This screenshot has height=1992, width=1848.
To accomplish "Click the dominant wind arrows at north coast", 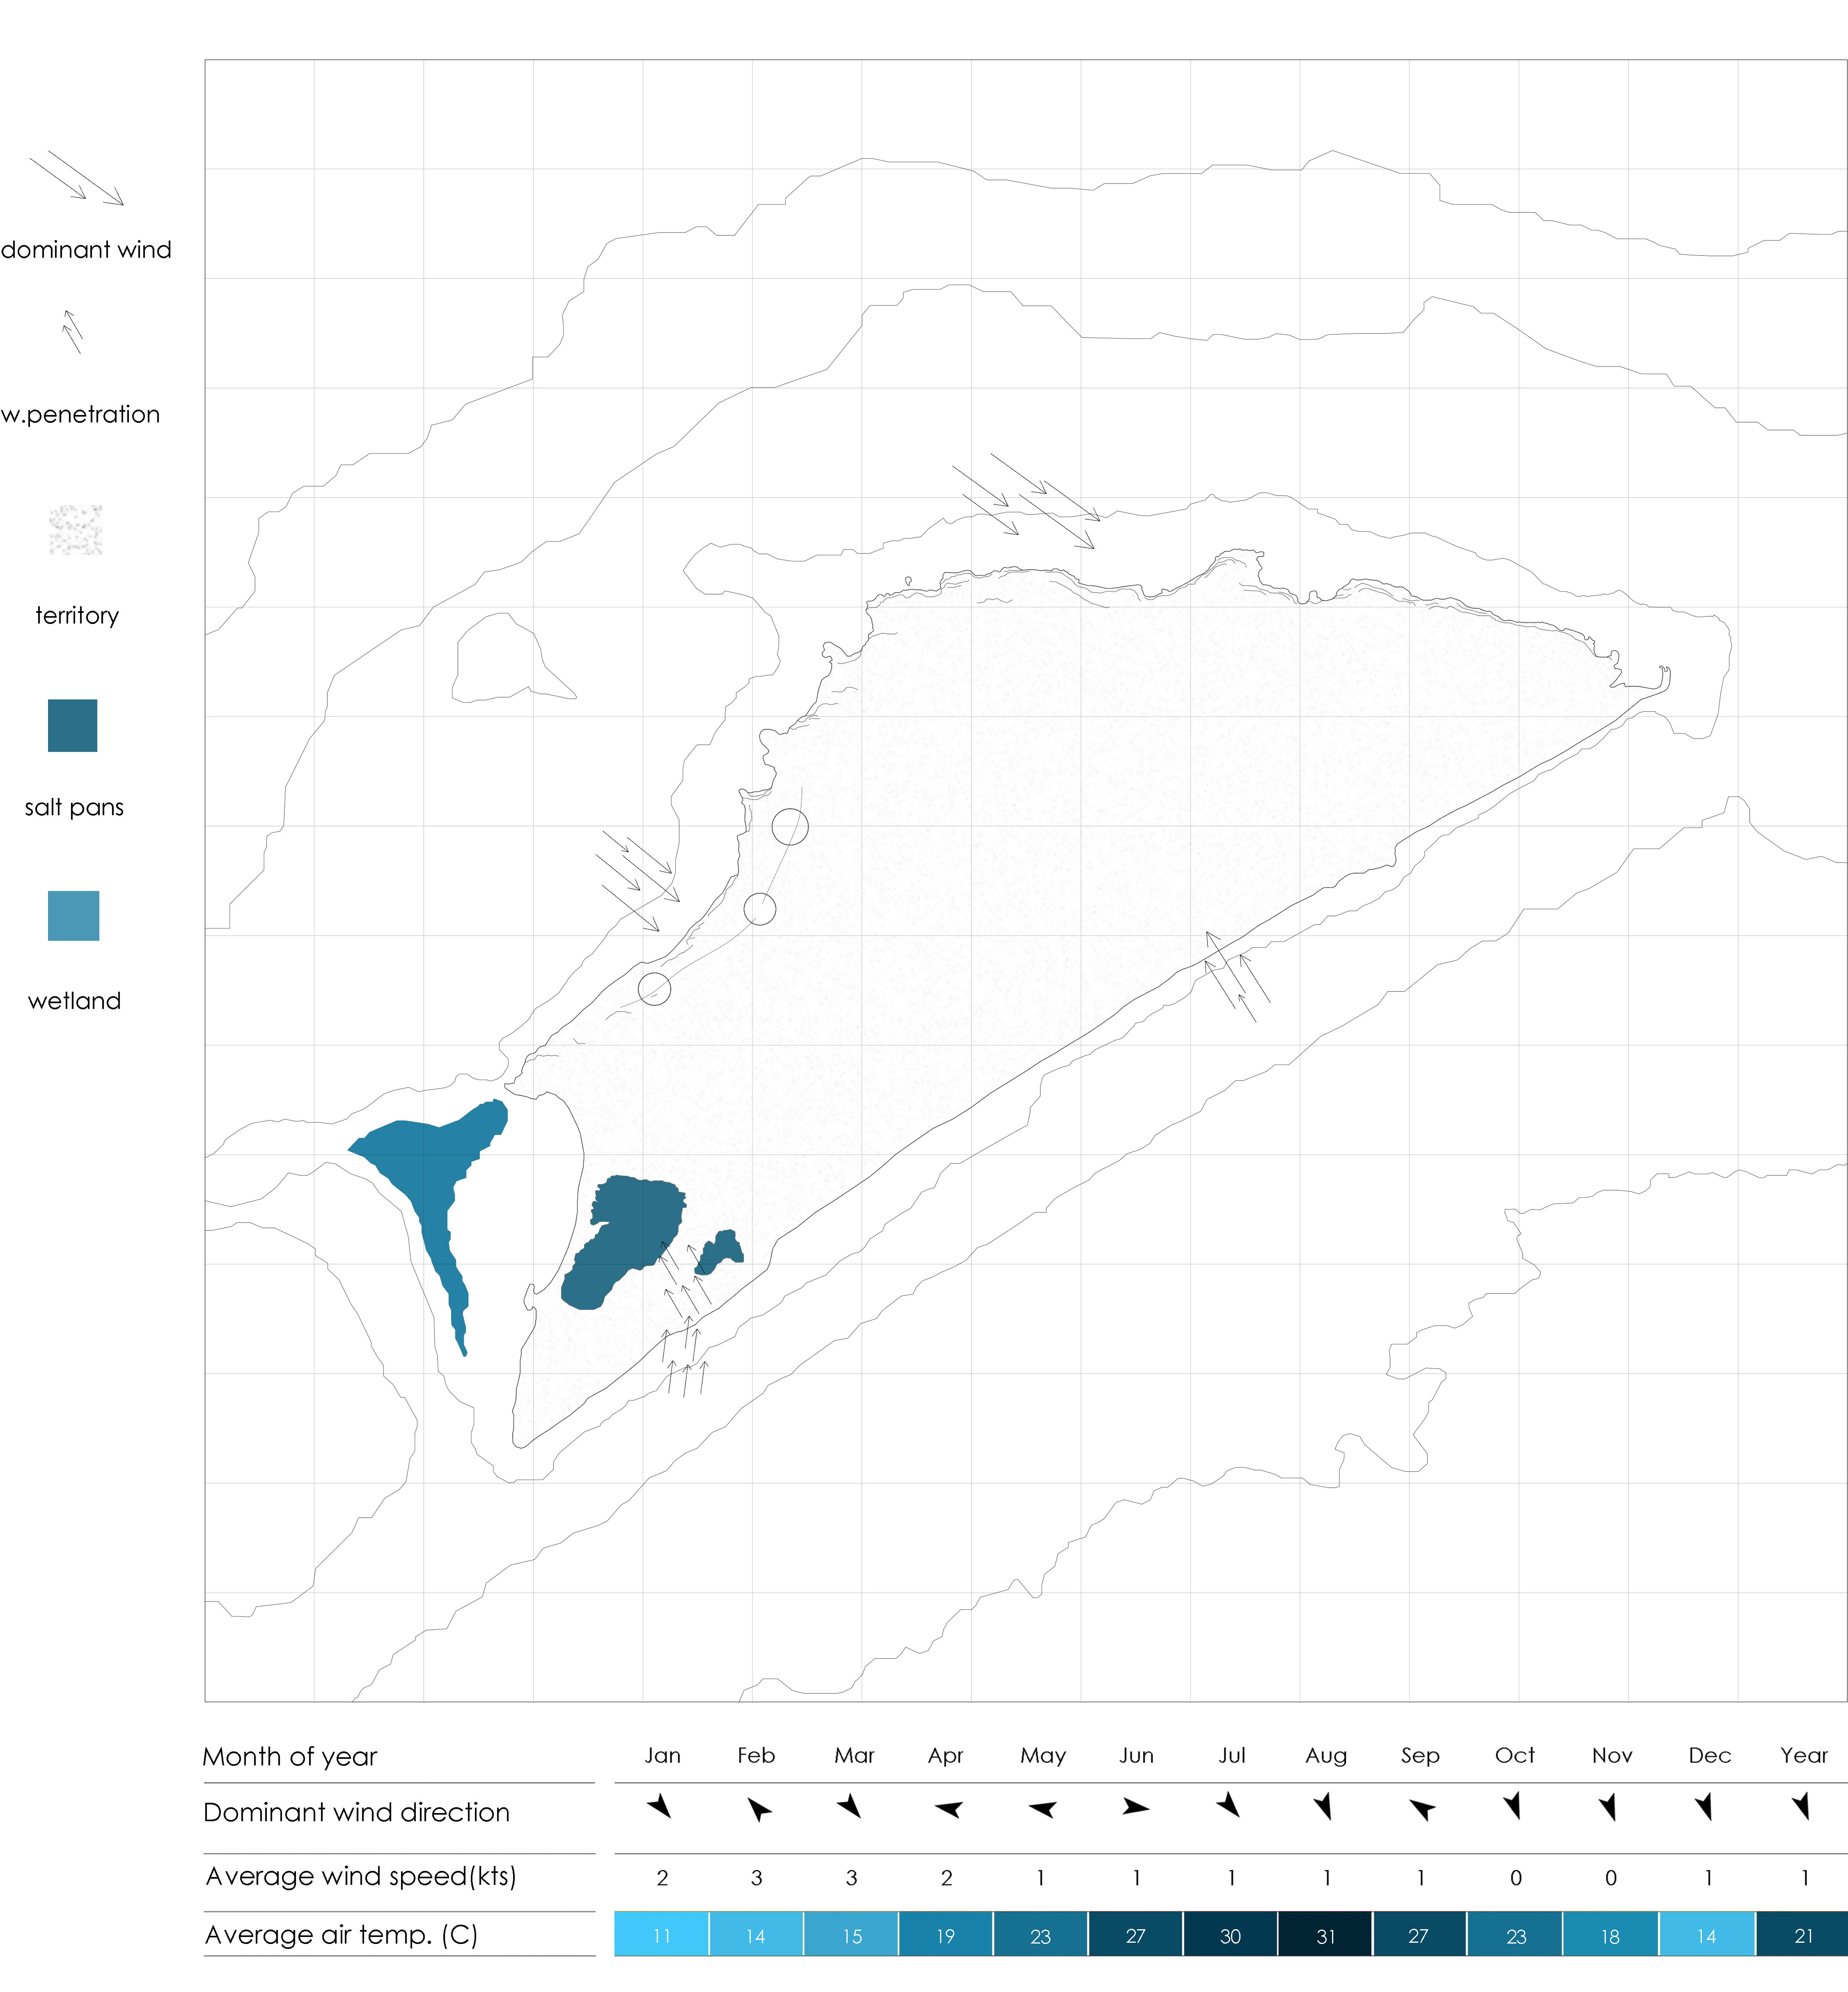I will [x=1026, y=500].
